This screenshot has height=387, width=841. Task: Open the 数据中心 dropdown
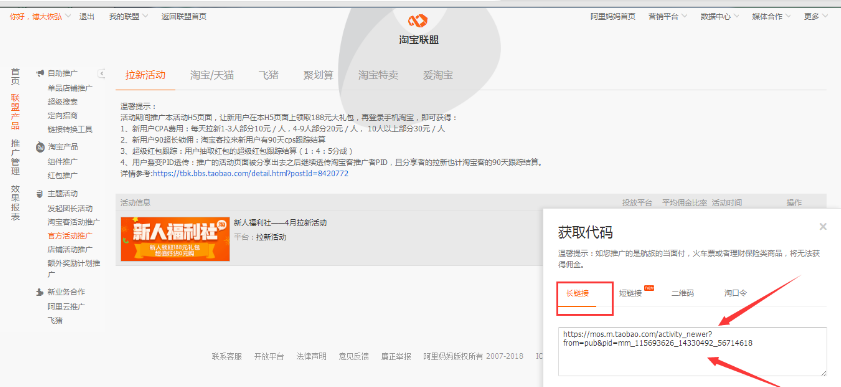720,17
